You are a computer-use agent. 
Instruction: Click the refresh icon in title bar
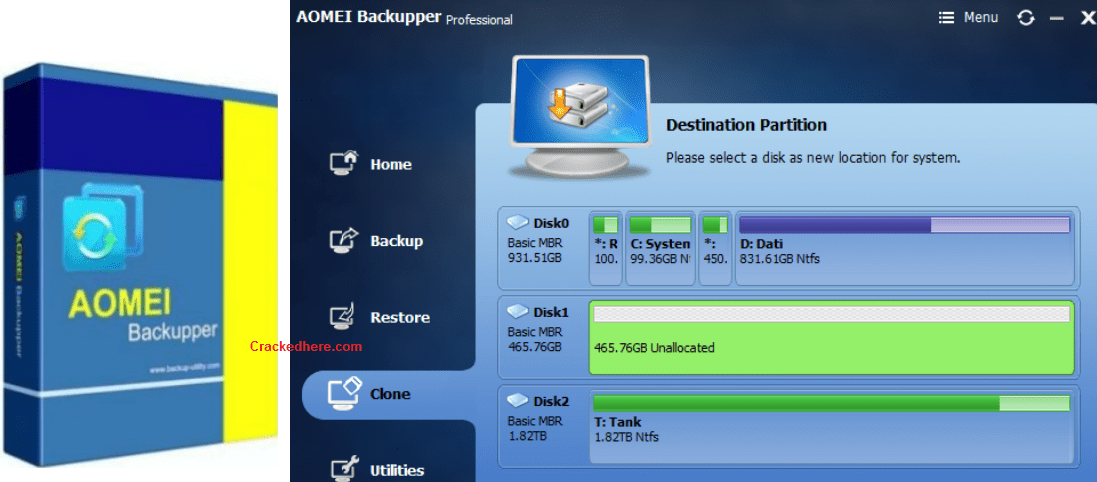click(x=1026, y=18)
